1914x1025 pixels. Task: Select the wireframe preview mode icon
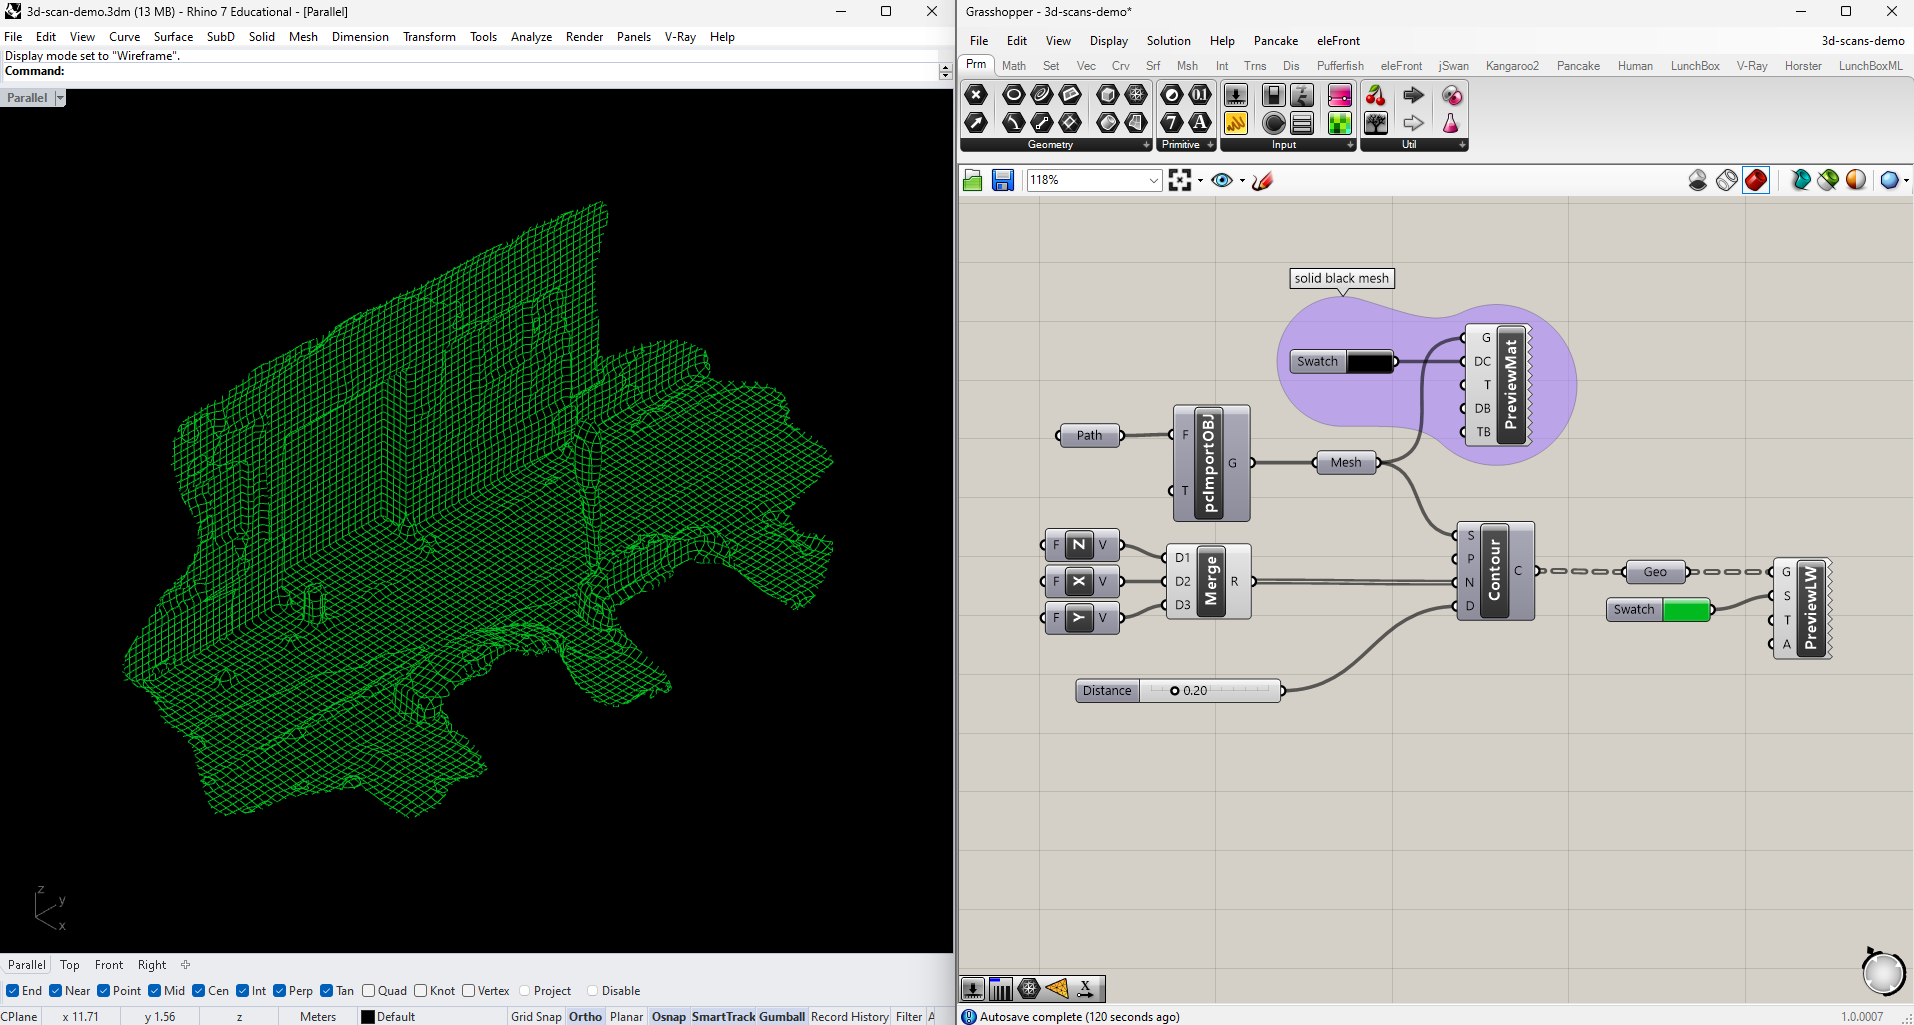point(1727,180)
